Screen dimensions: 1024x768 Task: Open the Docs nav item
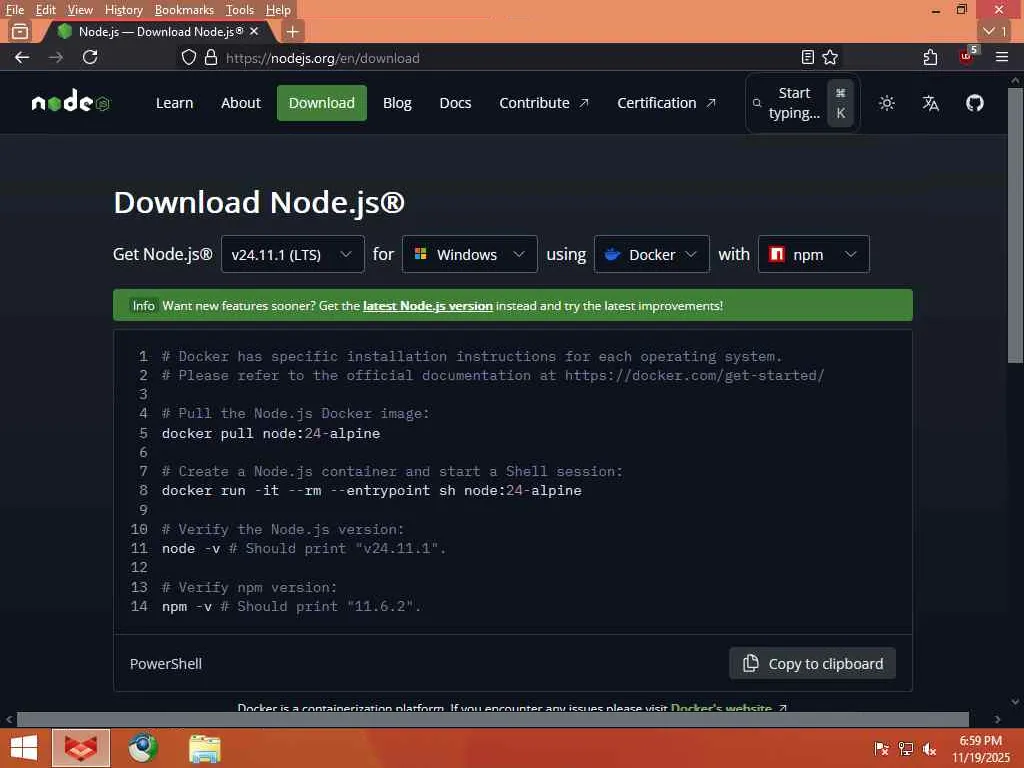coord(455,103)
